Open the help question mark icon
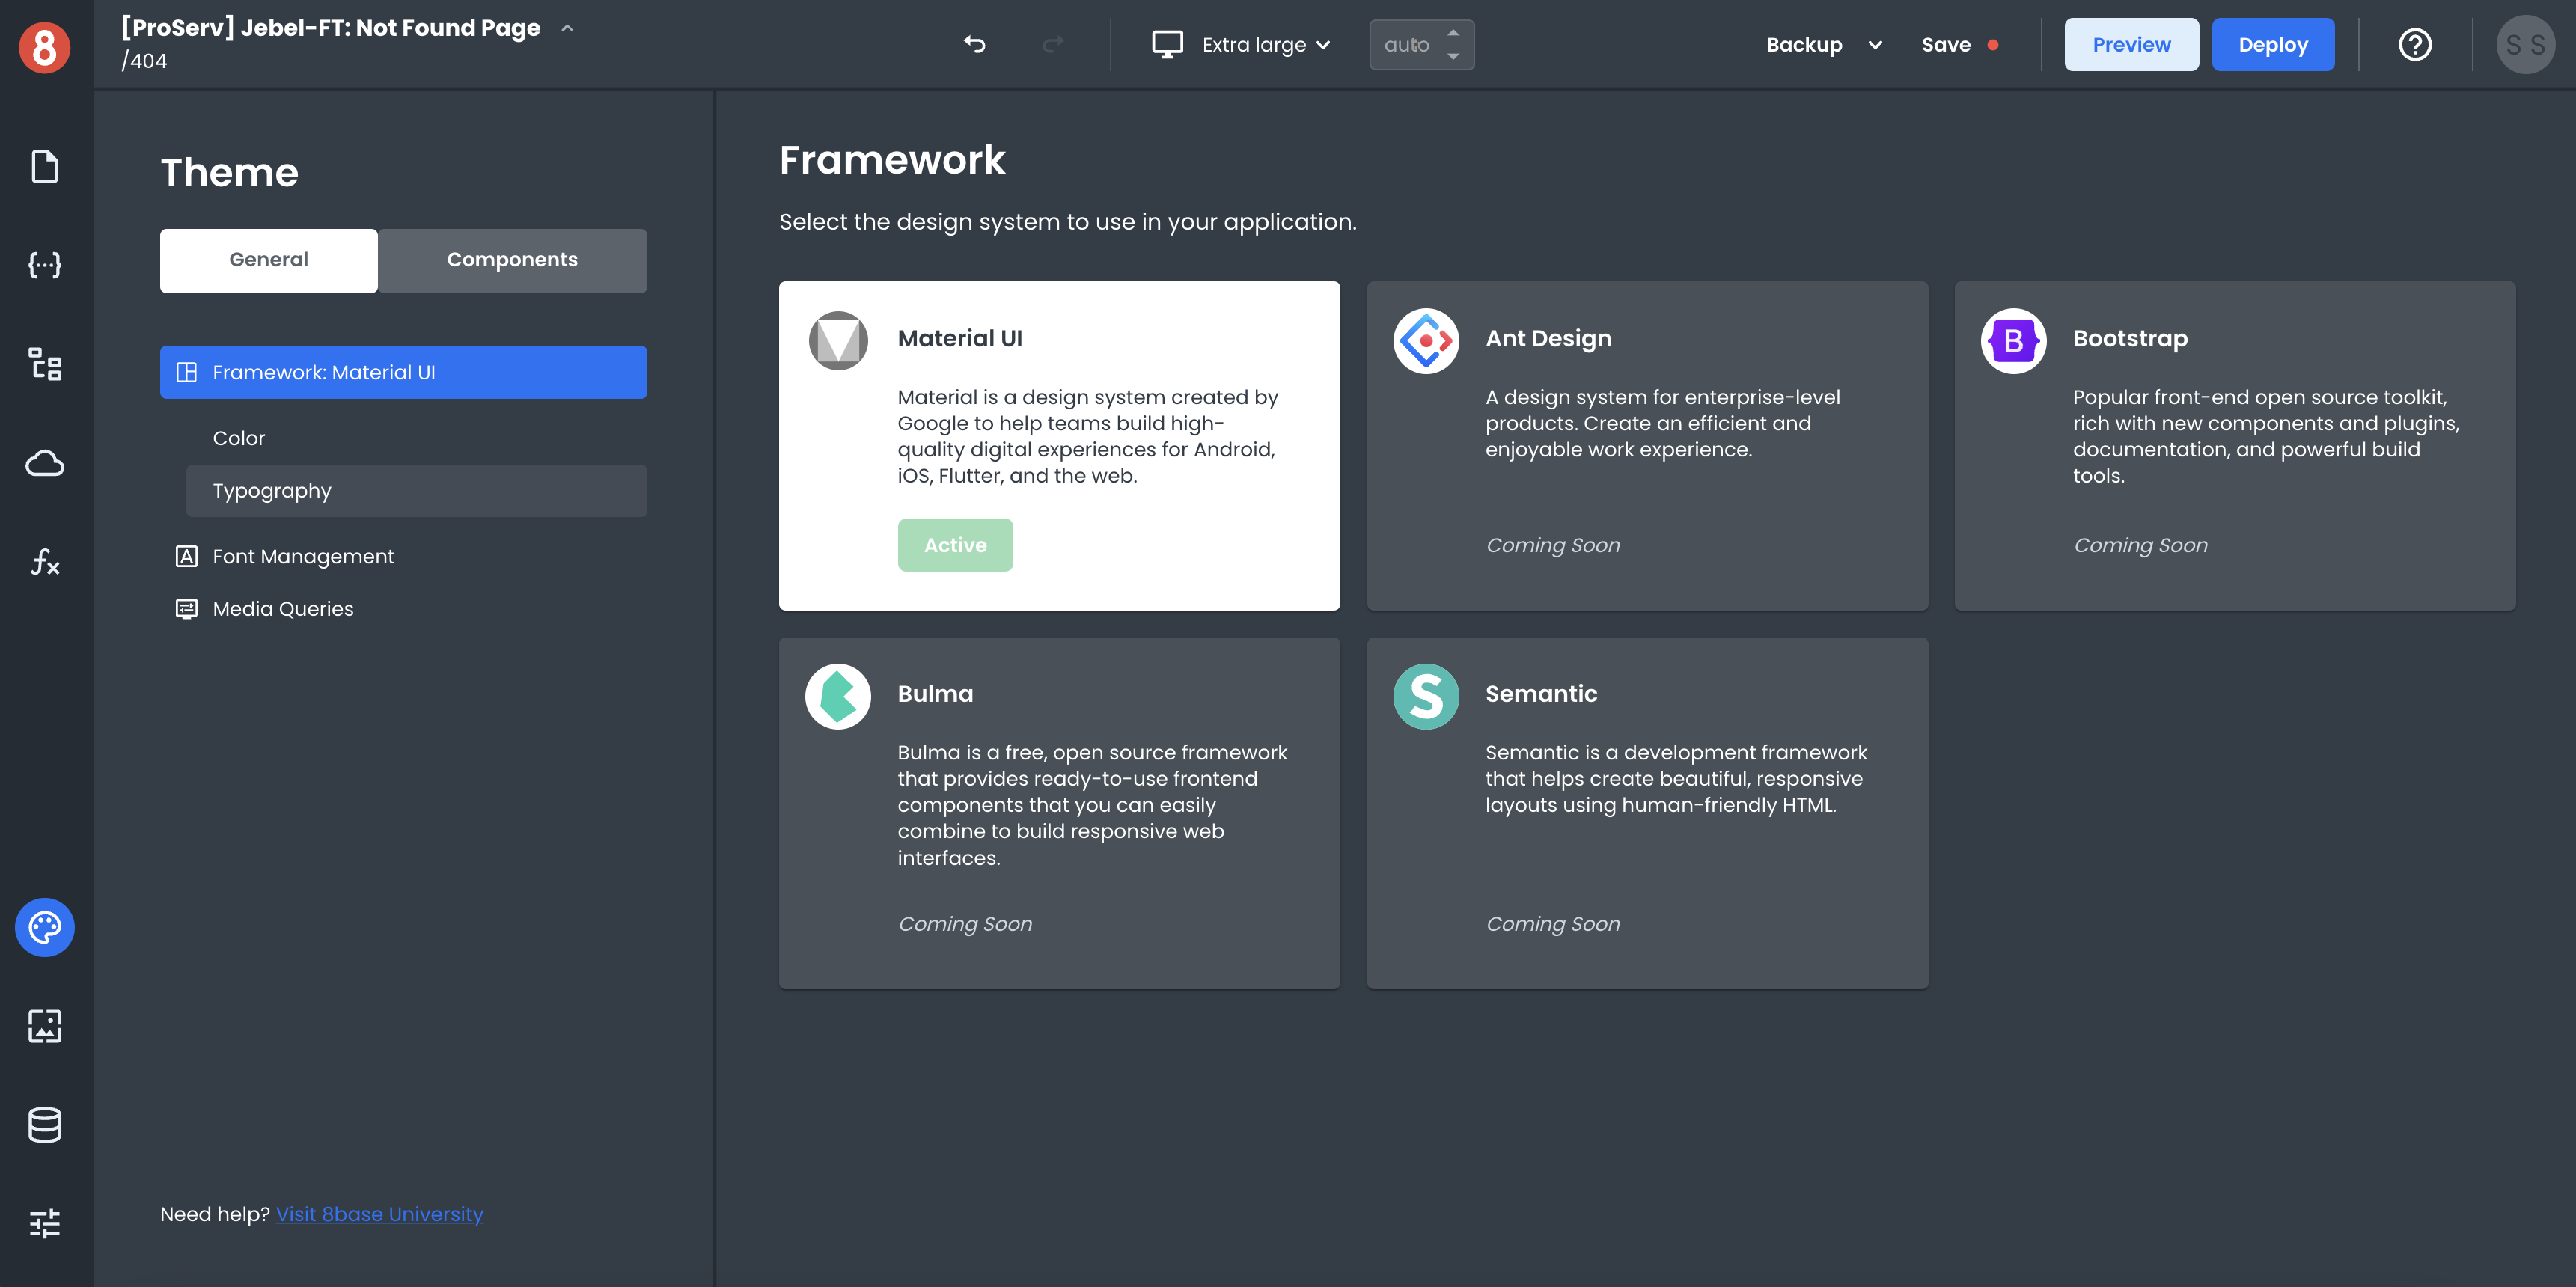Screen dimensions: 2576x1287 (x=2414, y=45)
